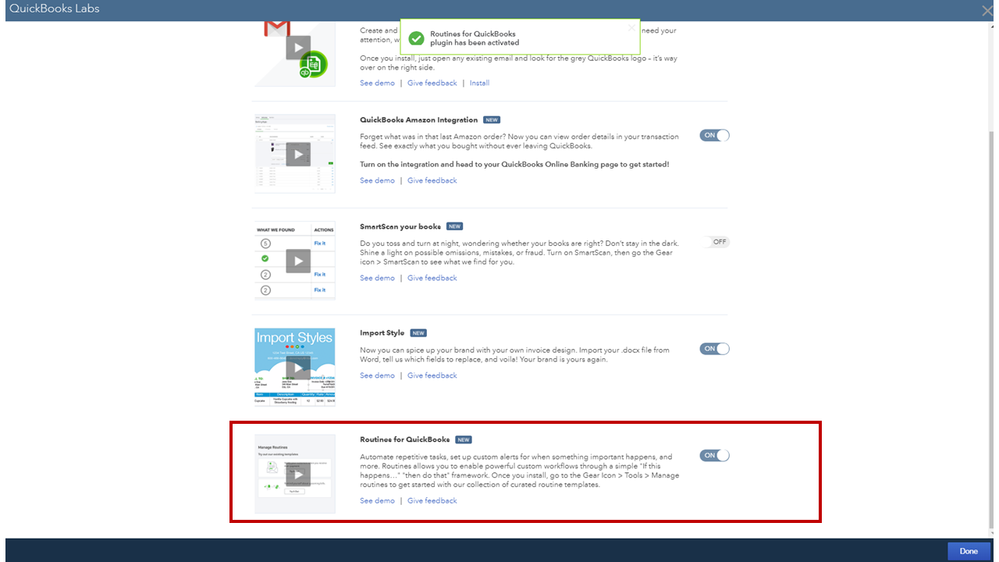This screenshot has width=999, height=562.
Task: Play the Gmail plugin demo video thumbnail
Action: [298, 48]
